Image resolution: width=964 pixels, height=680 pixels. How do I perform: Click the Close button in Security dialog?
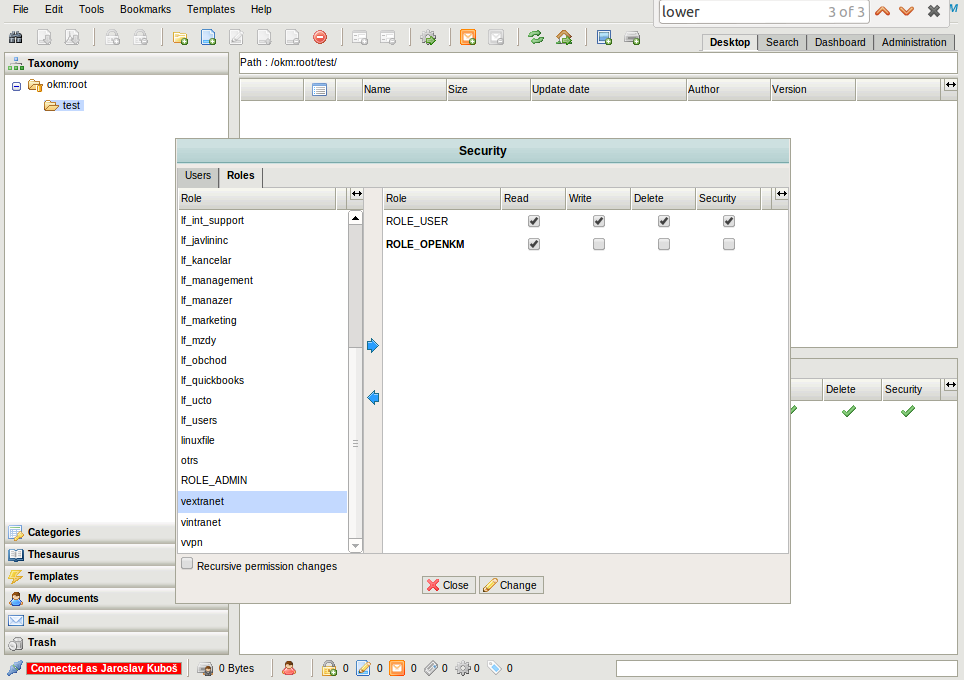[447, 585]
